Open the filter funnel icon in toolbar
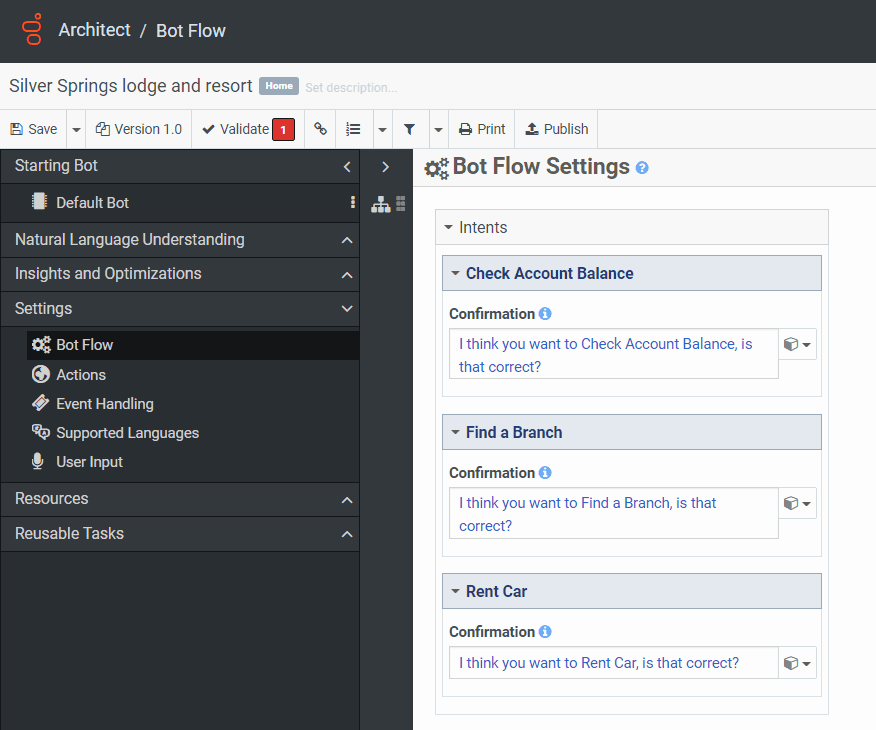The height and width of the screenshot is (730, 876). coord(411,129)
